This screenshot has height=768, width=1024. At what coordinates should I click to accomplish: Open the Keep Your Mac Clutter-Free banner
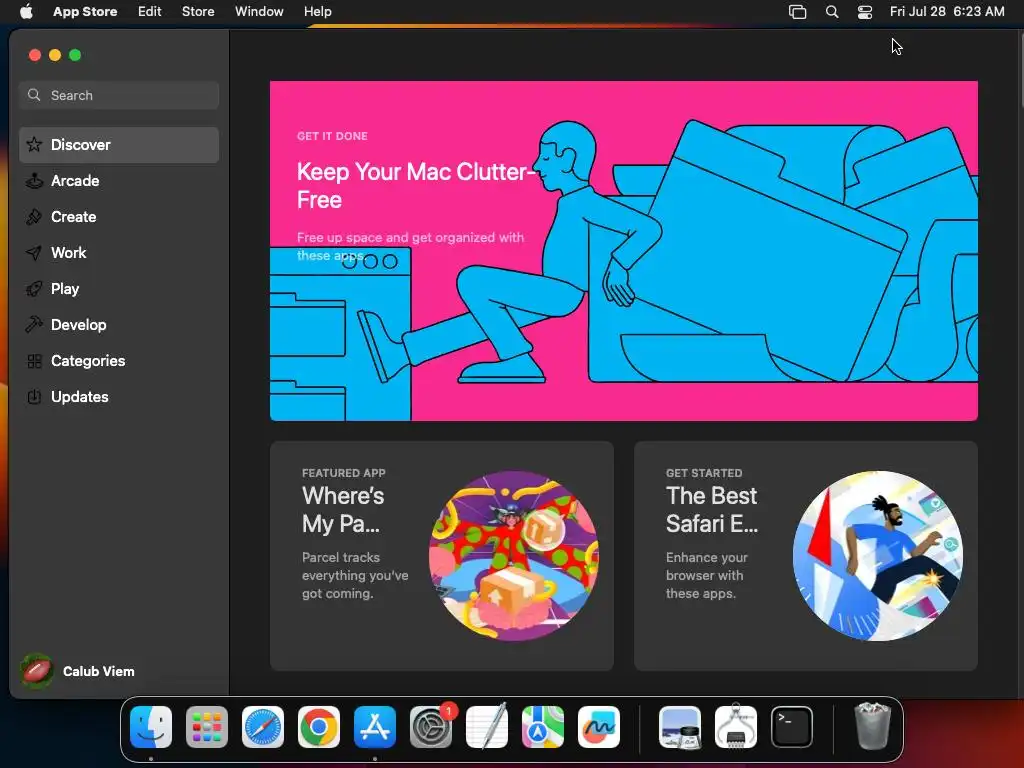point(624,251)
